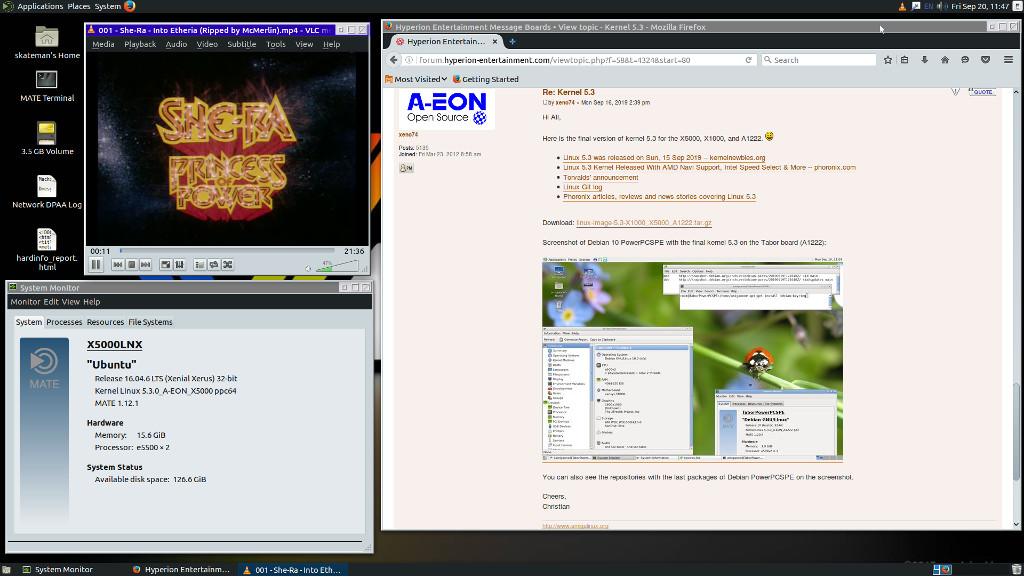Open System Monitor Edit menu
Screen dimensions: 1024x576
51,302
